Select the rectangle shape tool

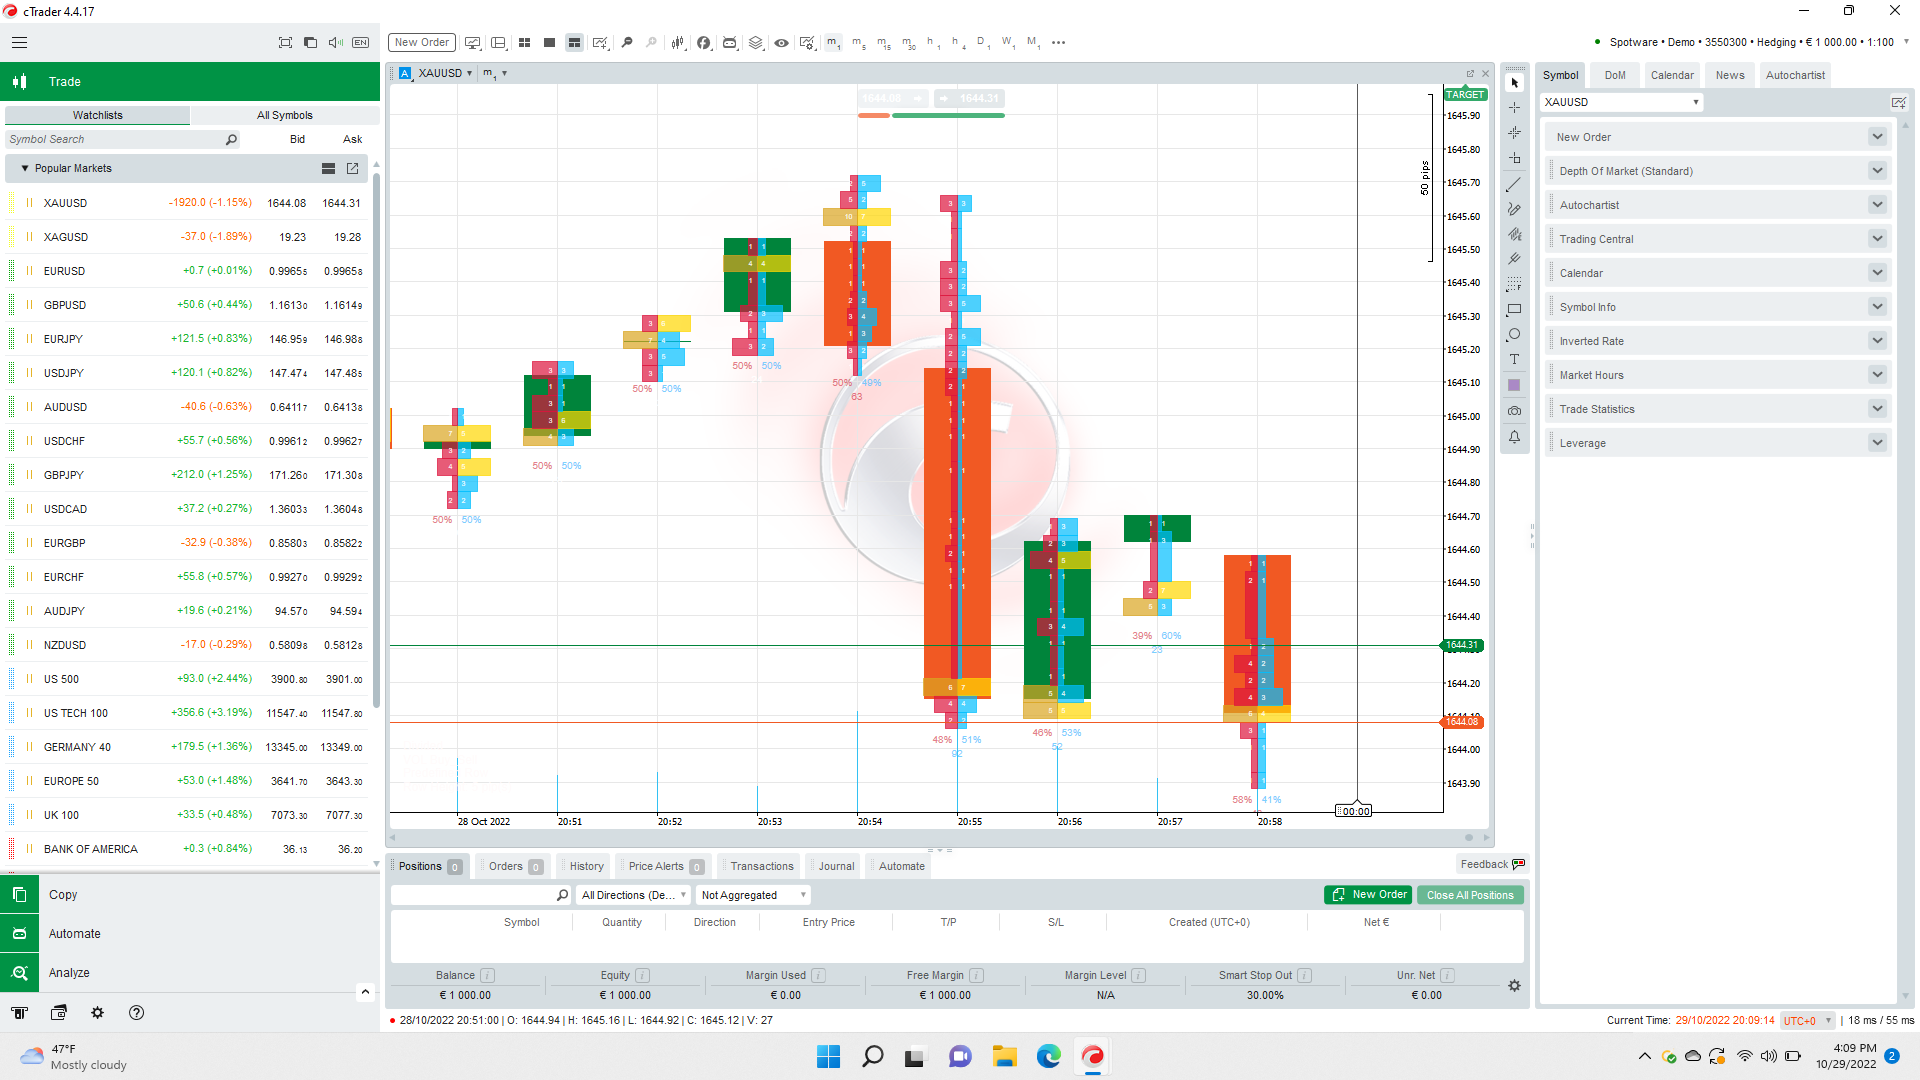[1514, 309]
